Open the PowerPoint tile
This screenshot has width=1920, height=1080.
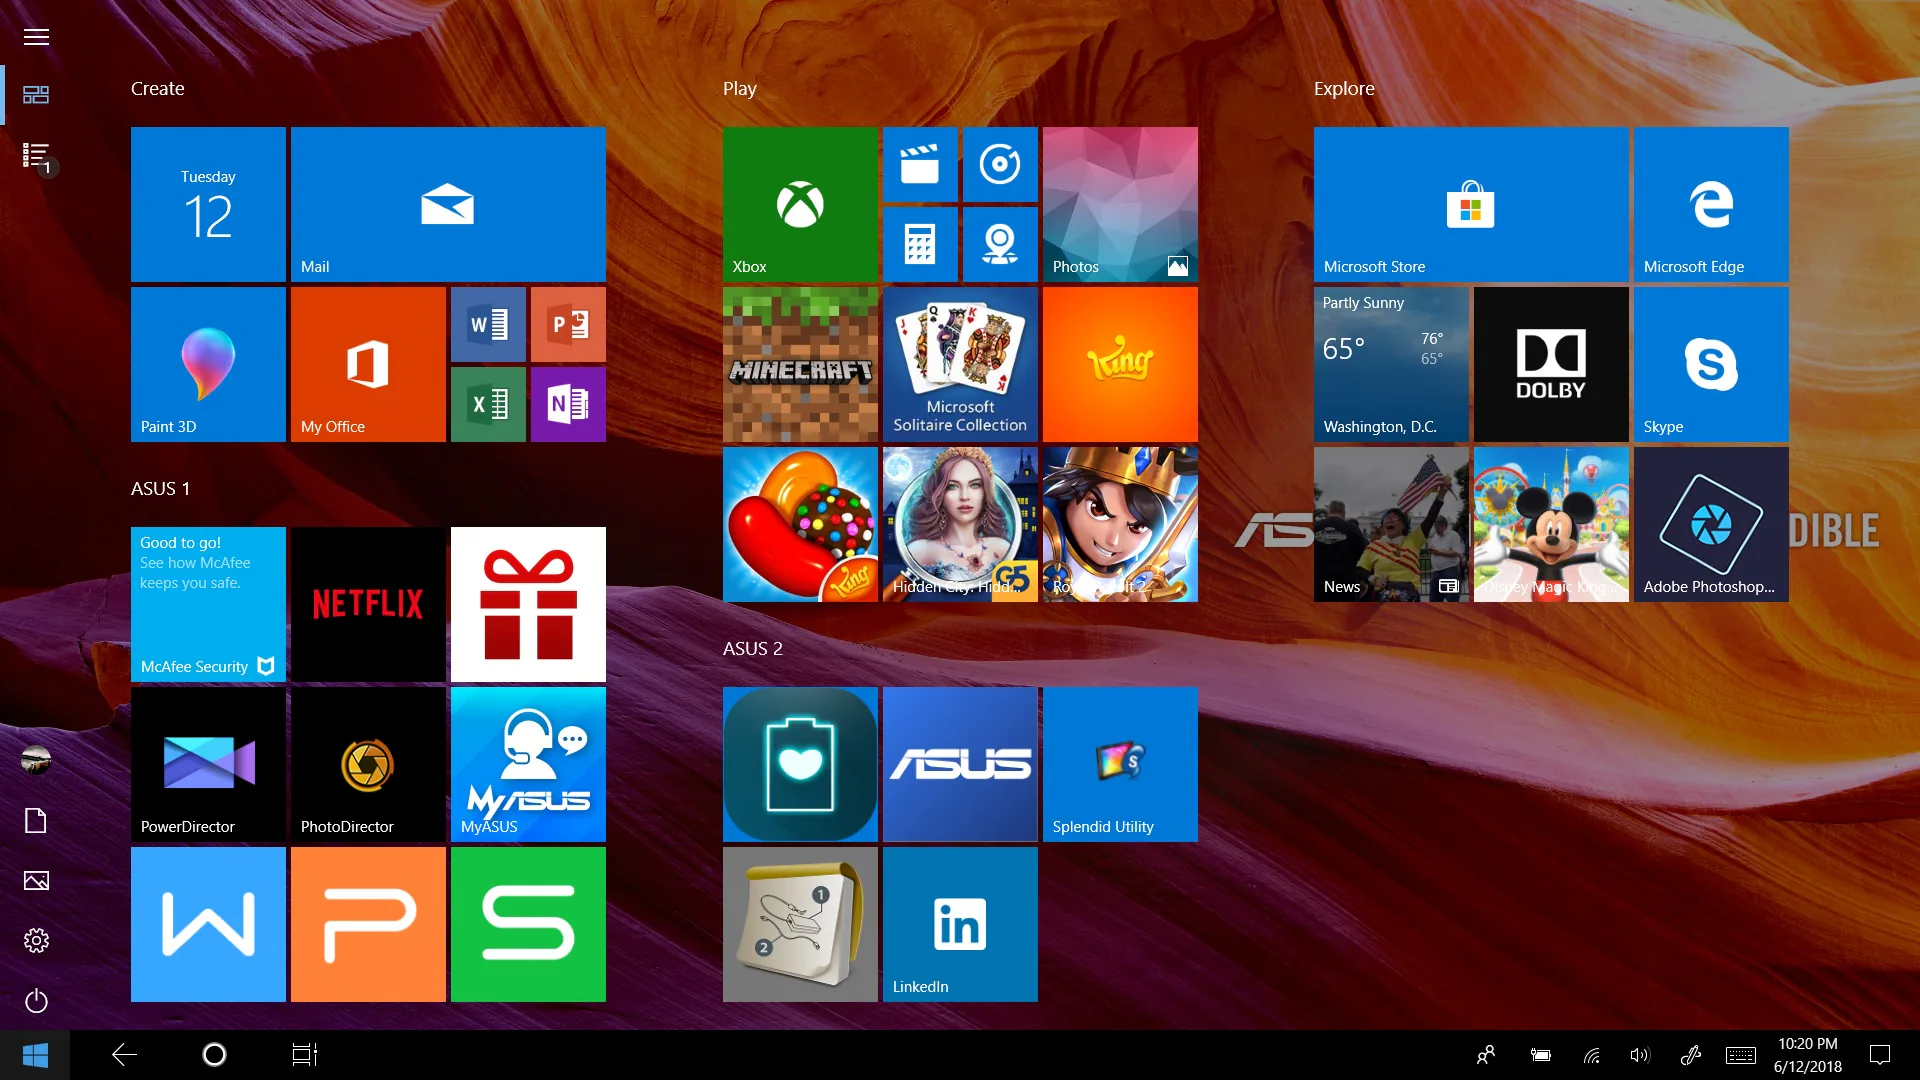pyautogui.click(x=568, y=324)
